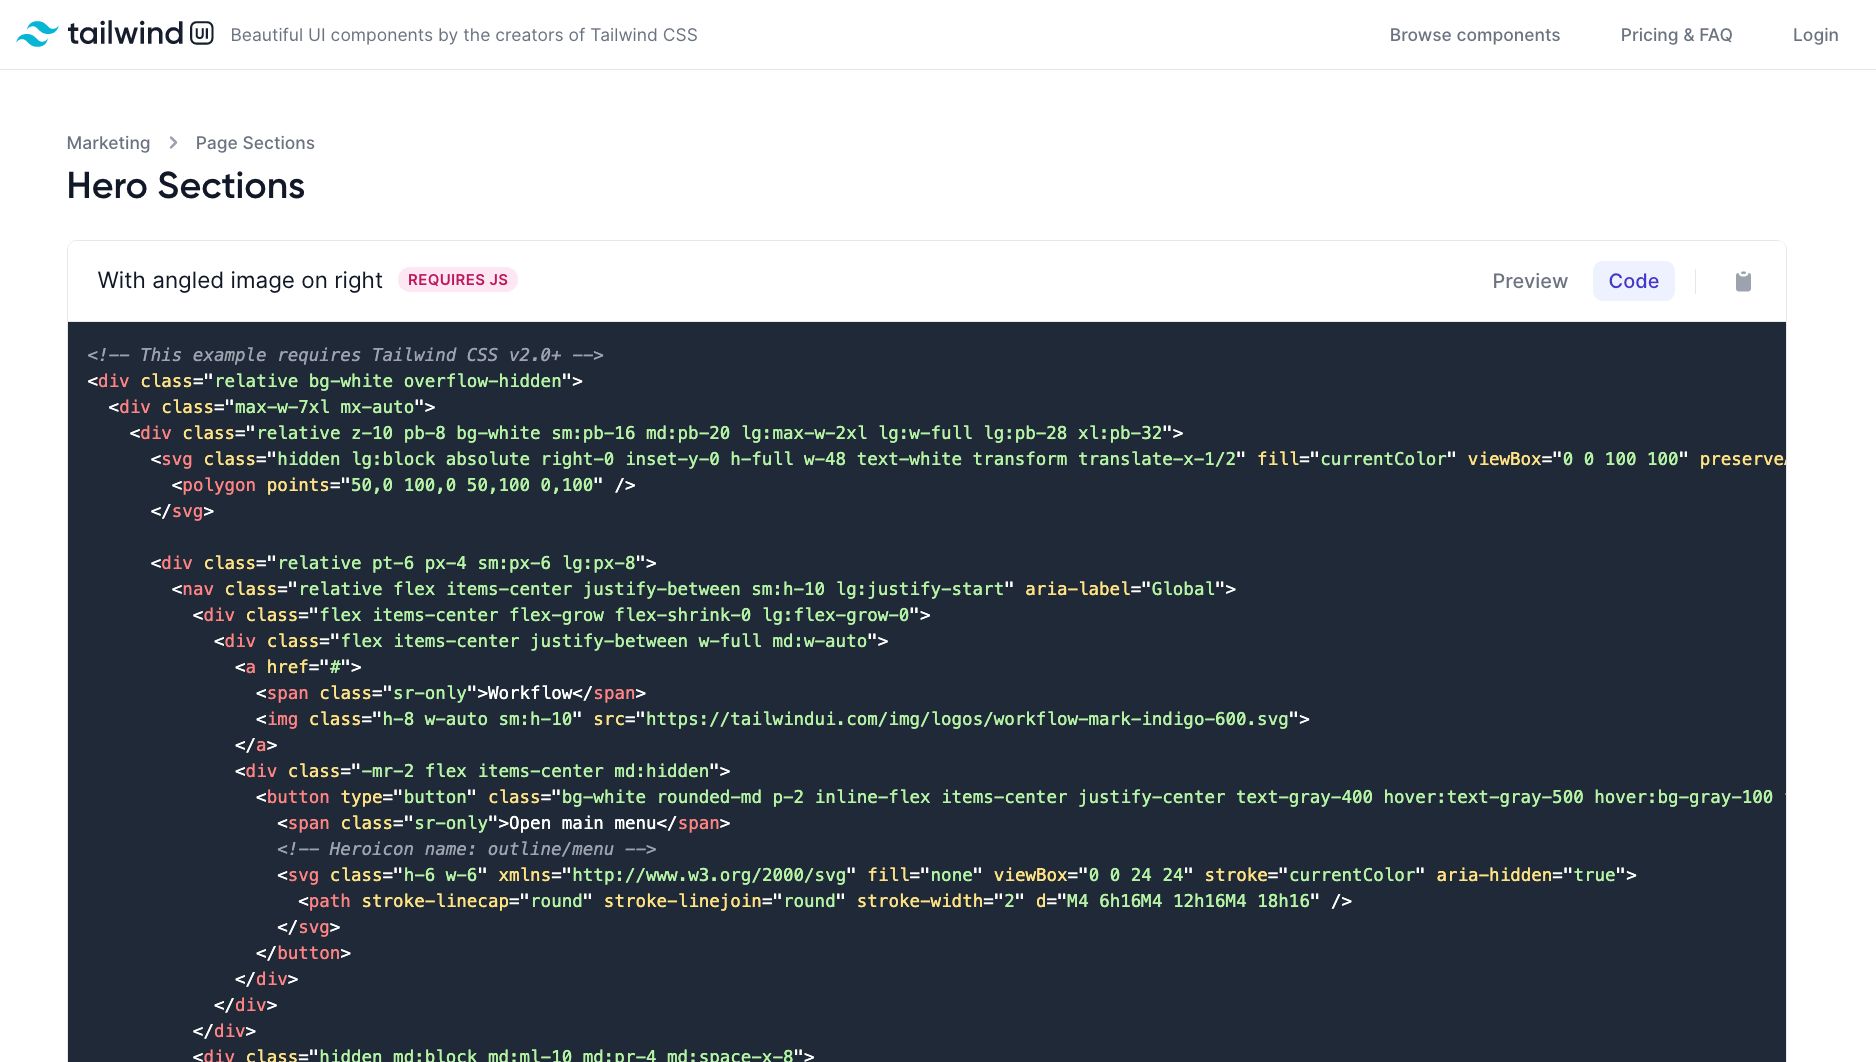The height and width of the screenshot is (1062, 1876).
Task: Open the Page Sections breadcrumb
Action: [255, 143]
